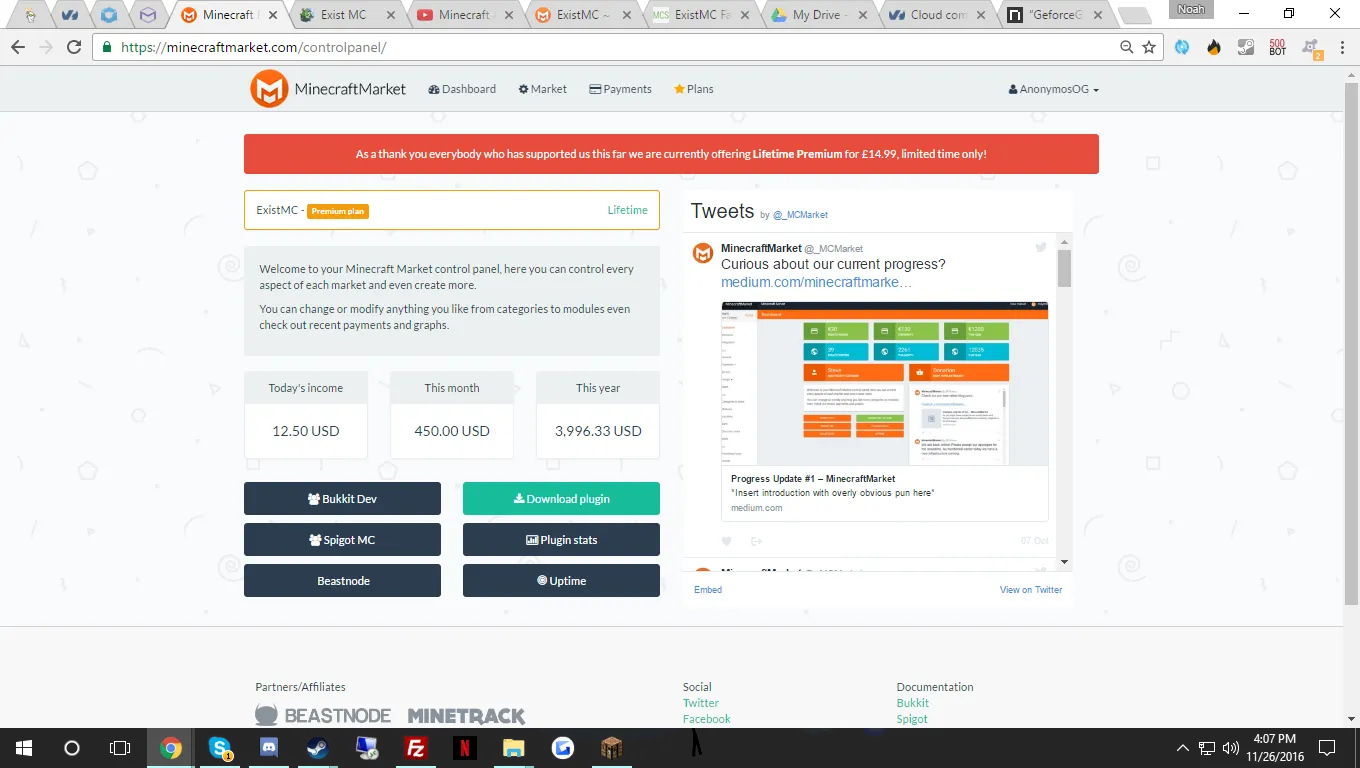The width and height of the screenshot is (1360, 768).
Task: Open File Explorer from the taskbar
Action: tap(513, 747)
